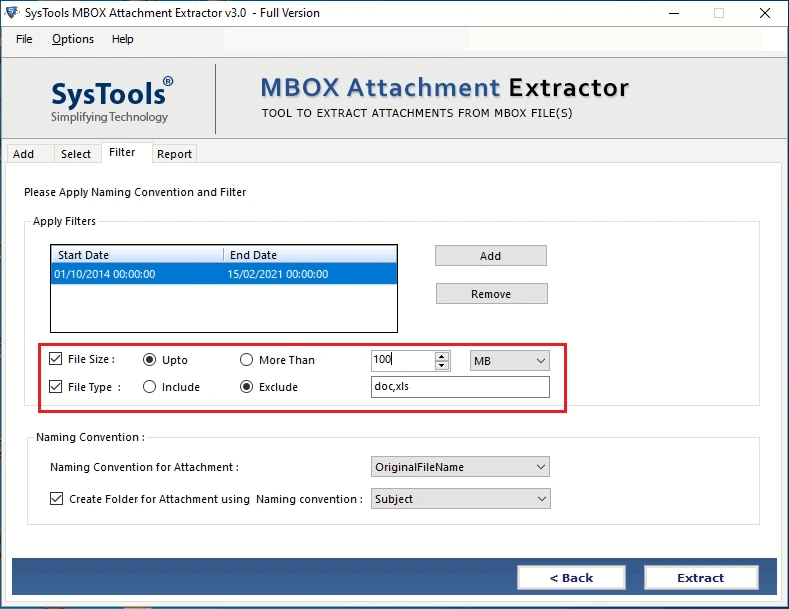Disable Create Folder for Attachment checkbox

coord(56,499)
